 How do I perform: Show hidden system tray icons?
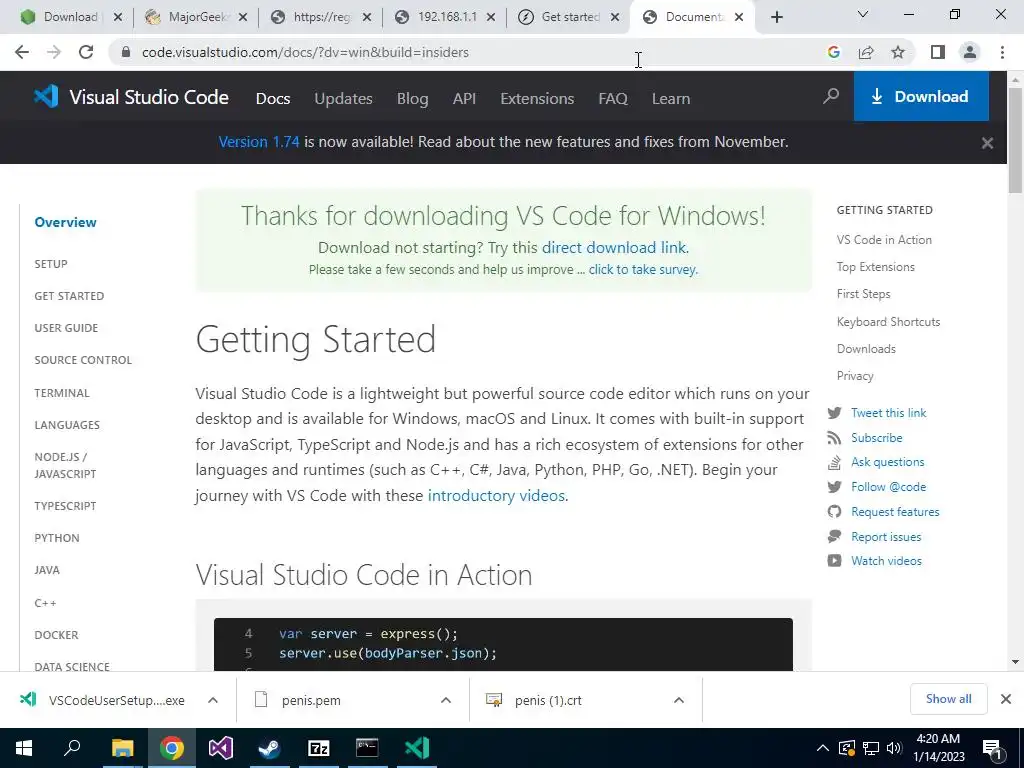coord(823,748)
